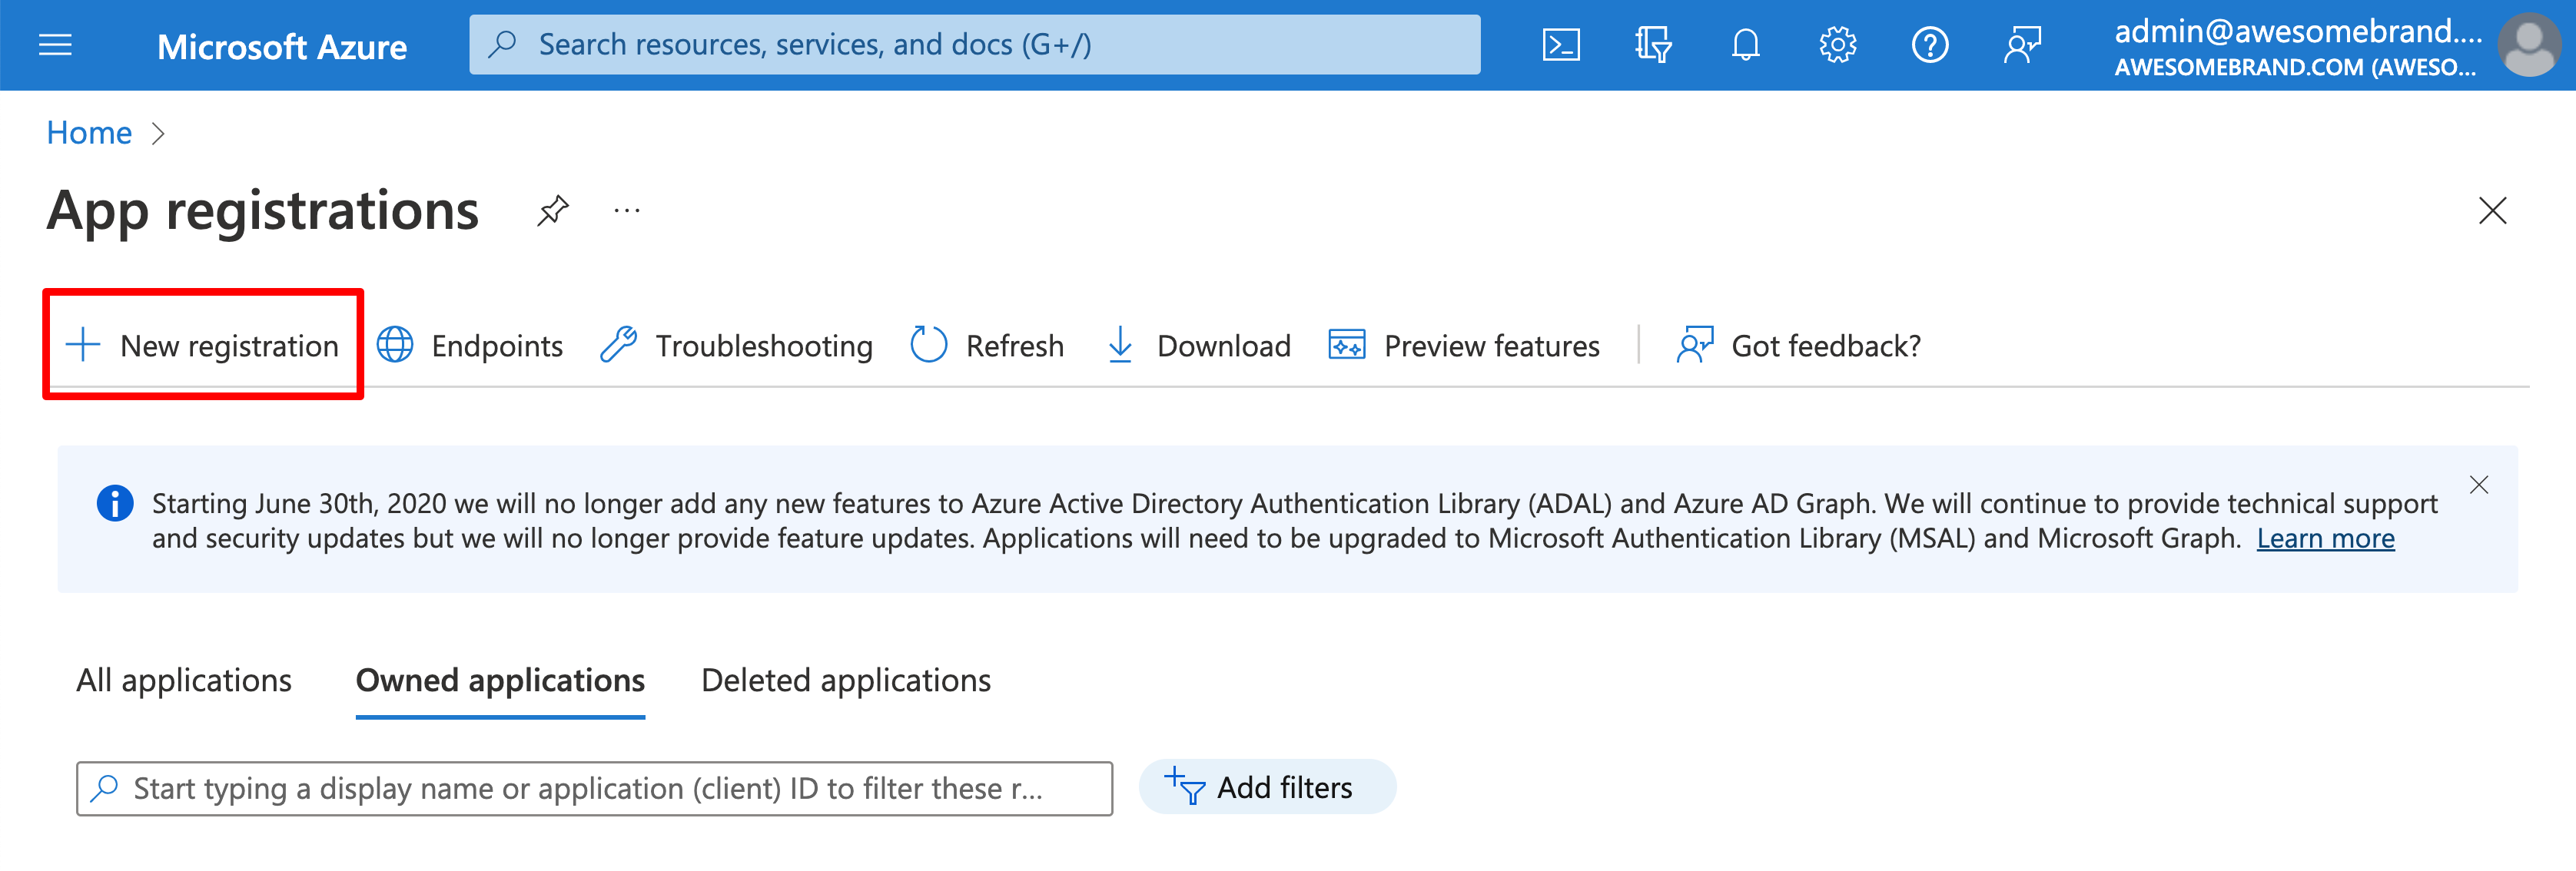Focus the global resource search box
The width and height of the screenshot is (2576, 871).
tap(974, 45)
